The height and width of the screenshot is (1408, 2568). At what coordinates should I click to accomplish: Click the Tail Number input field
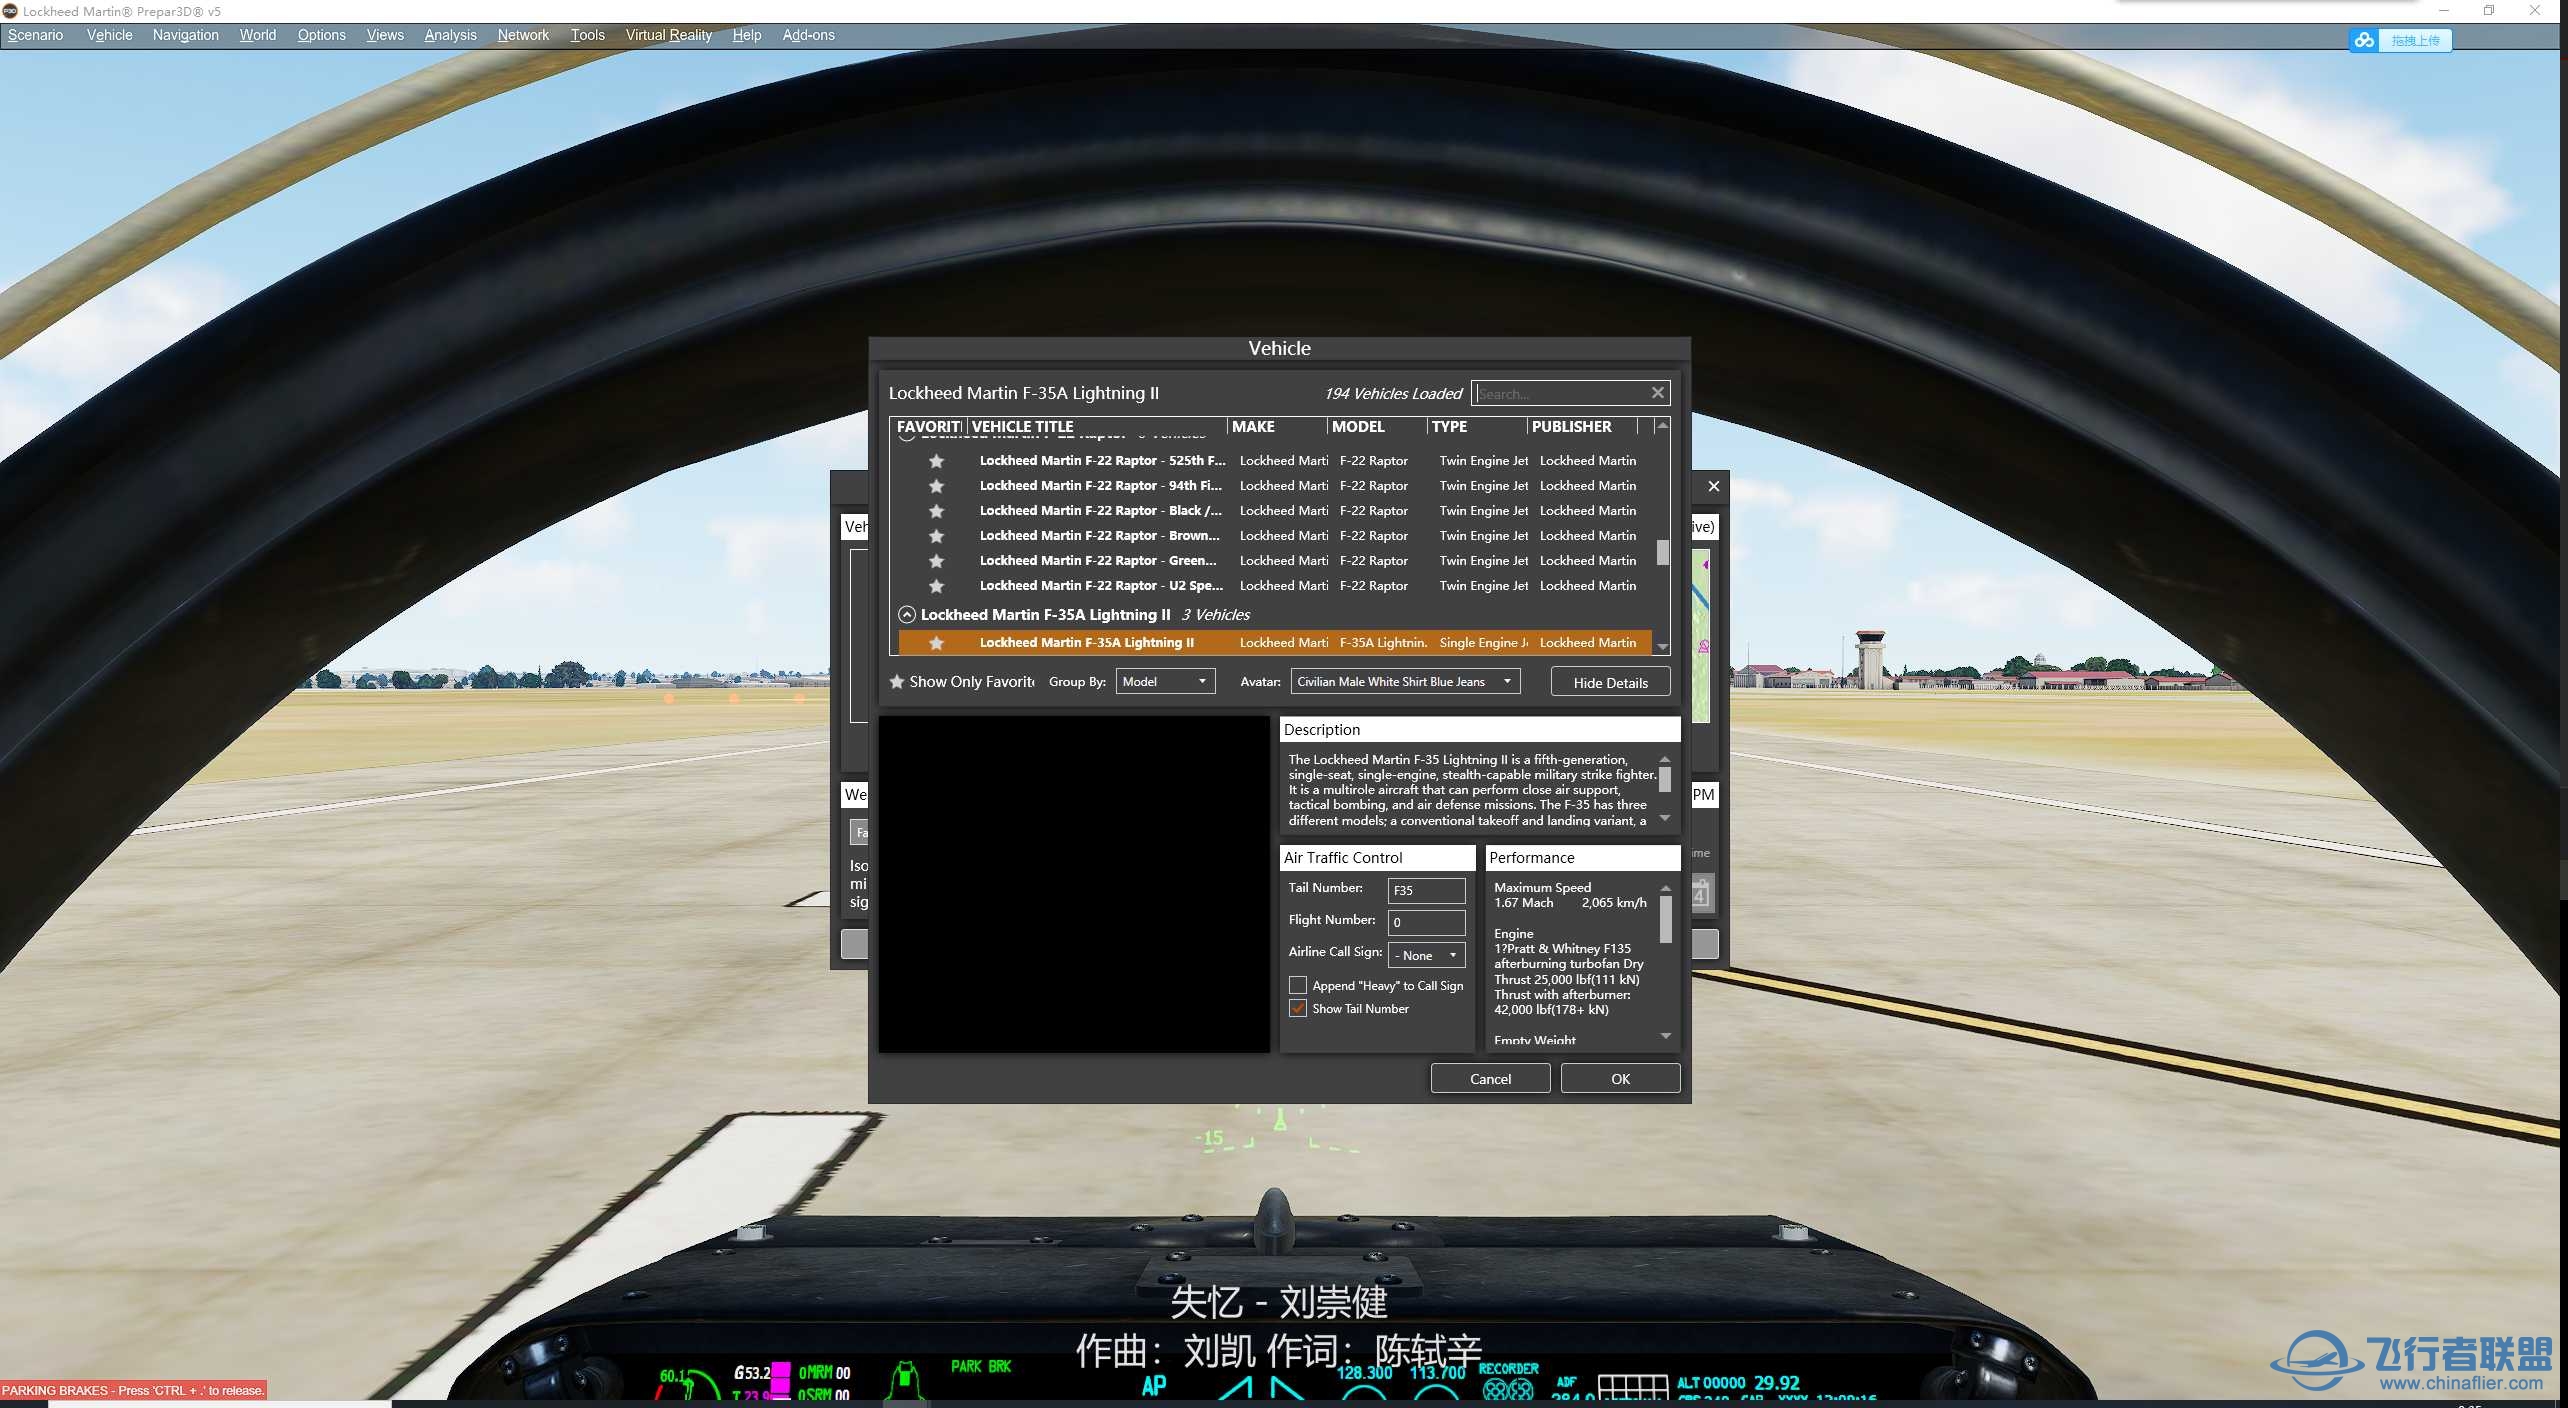[x=1426, y=890]
